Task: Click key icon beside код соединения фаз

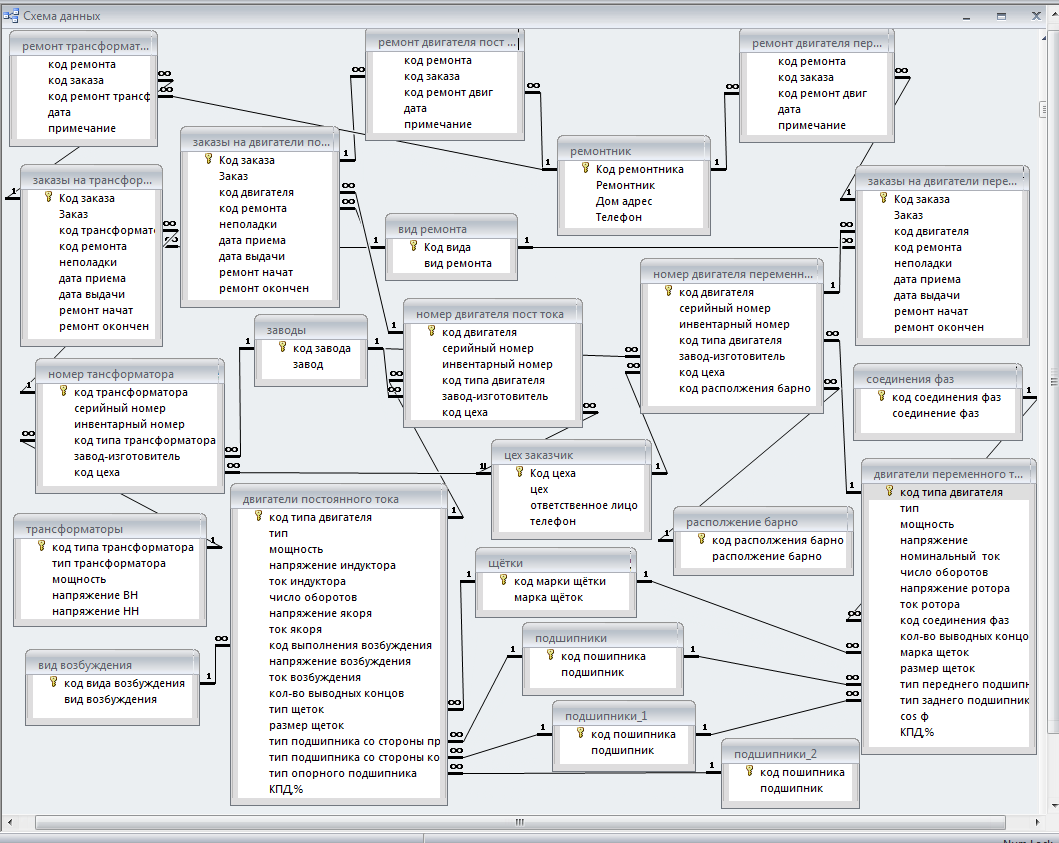Action: point(881,397)
